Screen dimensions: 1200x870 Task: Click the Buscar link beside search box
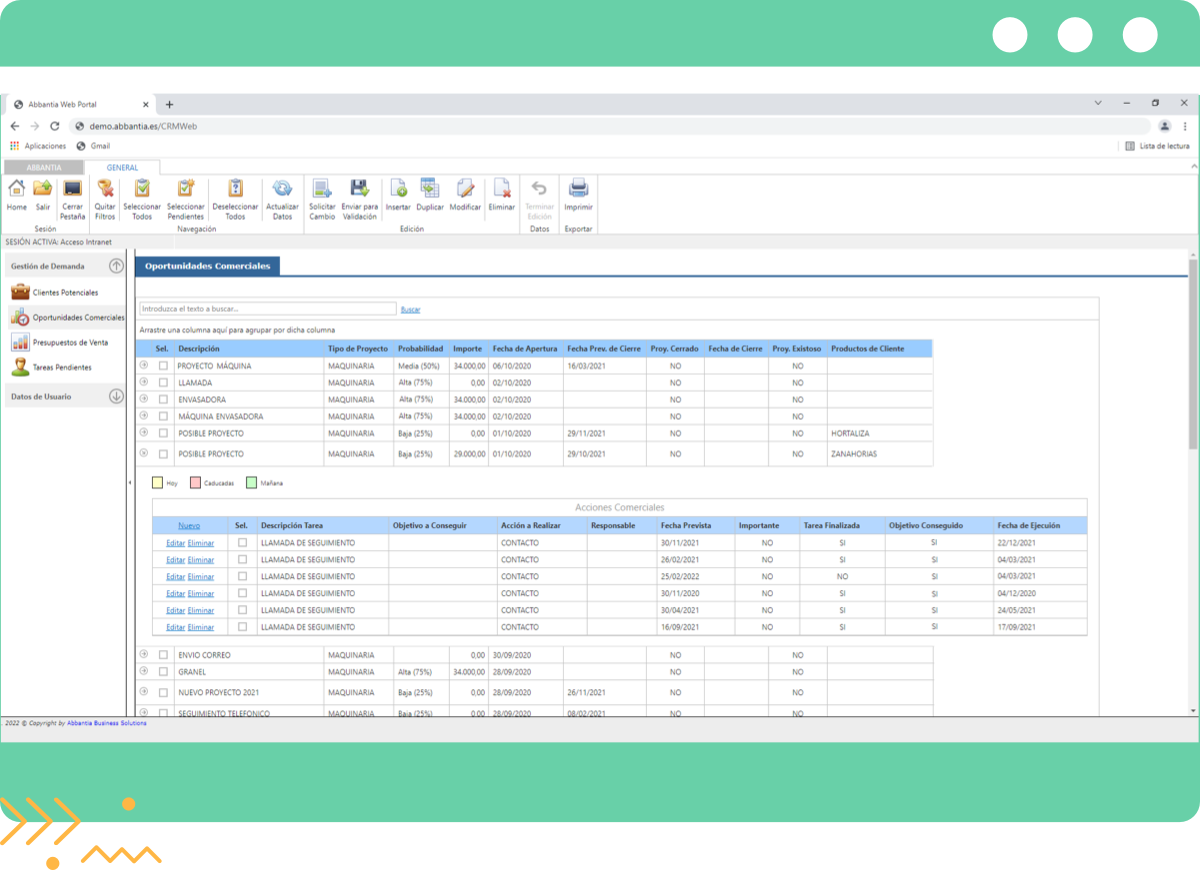410,310
